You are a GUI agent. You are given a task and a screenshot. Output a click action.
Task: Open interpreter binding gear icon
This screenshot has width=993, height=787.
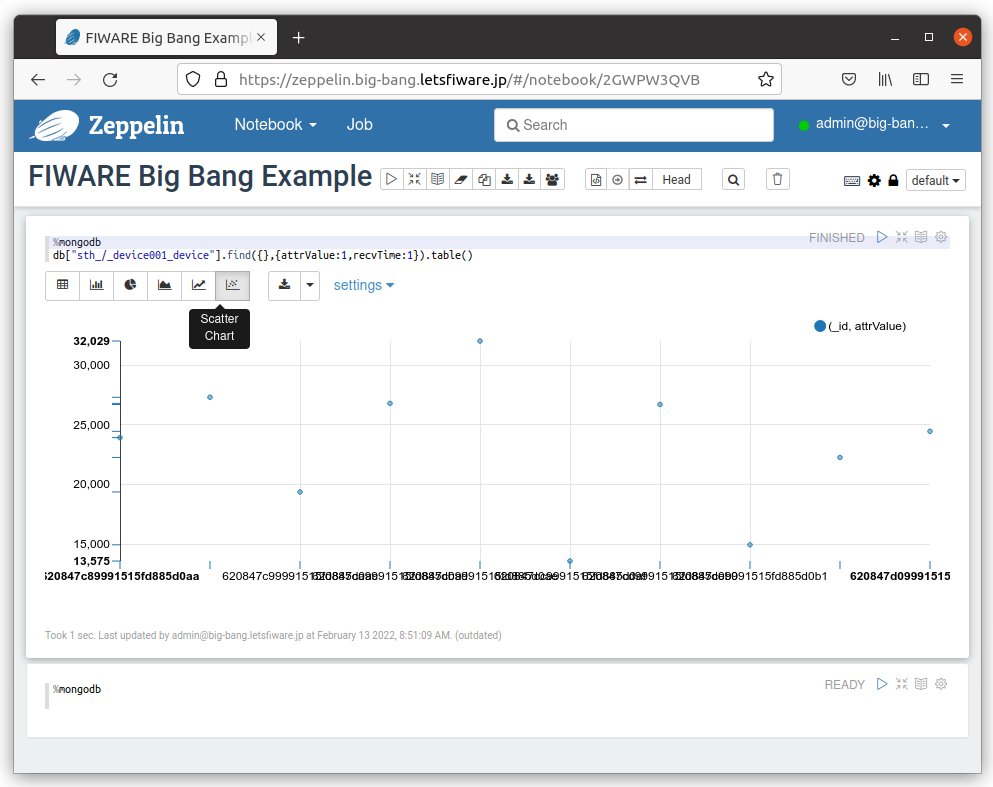pyautogui.click(x=874, y=180)
